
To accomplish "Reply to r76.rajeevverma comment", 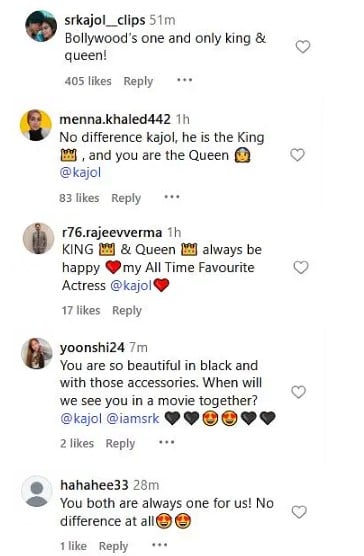I will coord(127,311).
